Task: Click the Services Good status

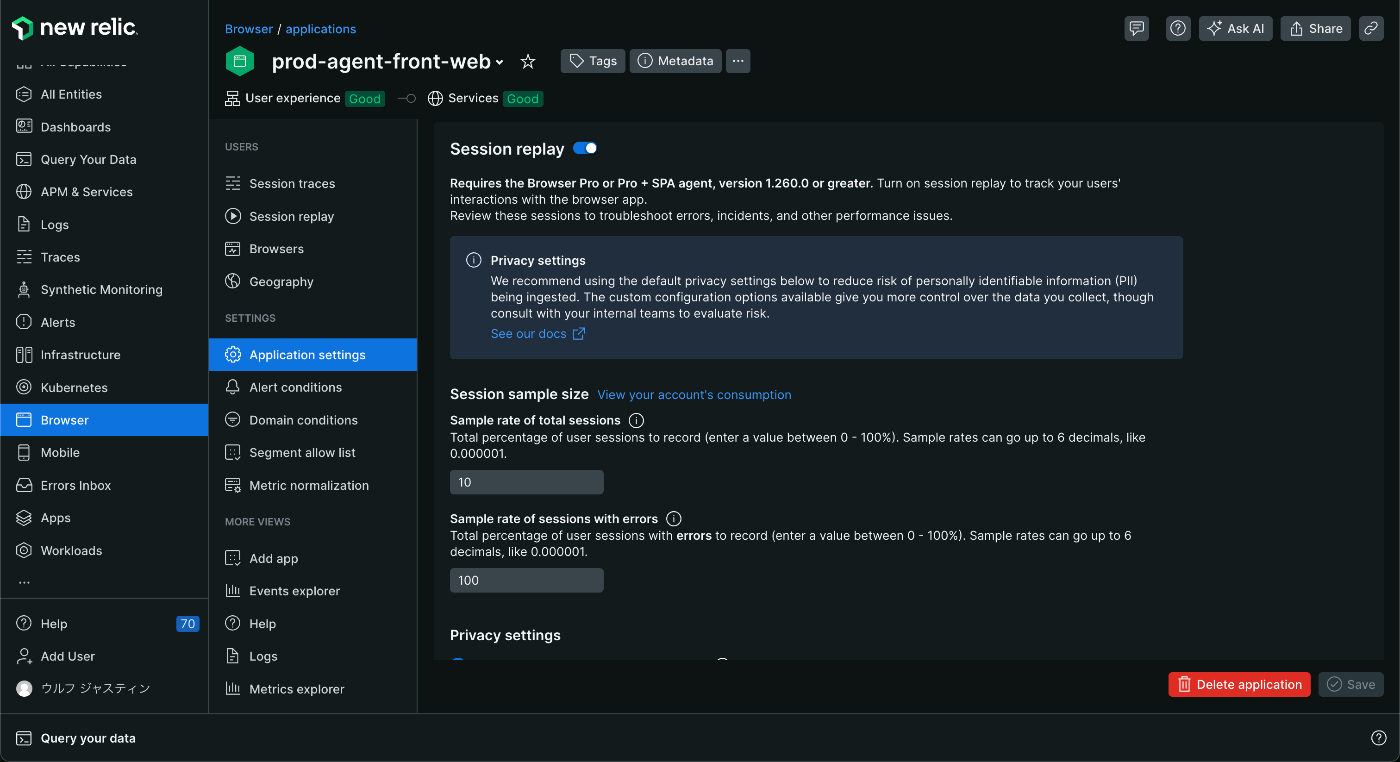Action: tap(485, 98)
